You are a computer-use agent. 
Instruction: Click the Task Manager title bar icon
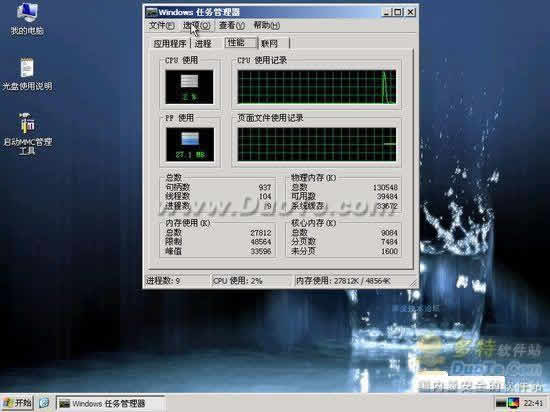(x=152, y=12)
